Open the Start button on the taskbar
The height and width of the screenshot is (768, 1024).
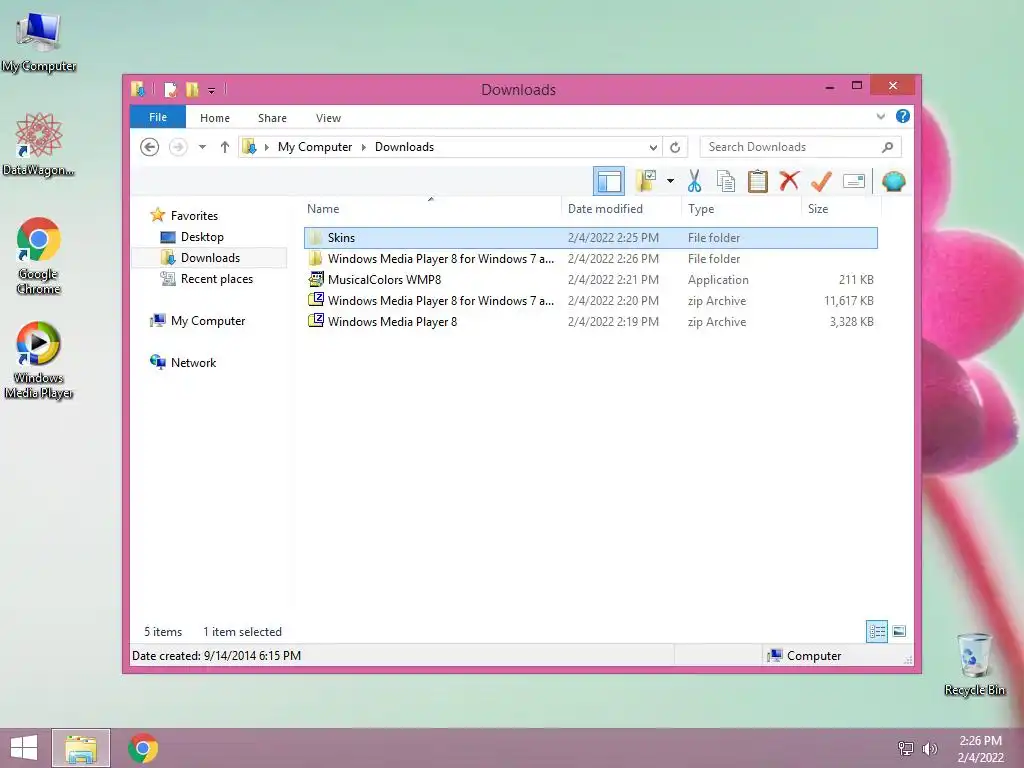(x=24, y=748)
